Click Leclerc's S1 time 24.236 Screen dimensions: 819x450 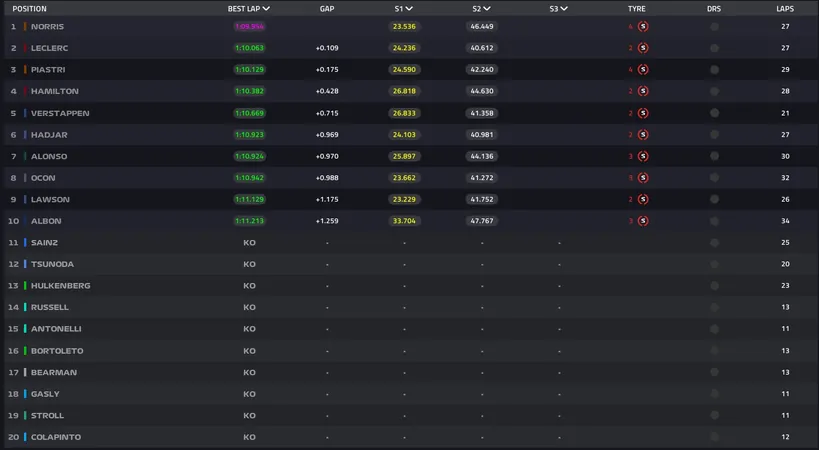(x=404, y=48)
